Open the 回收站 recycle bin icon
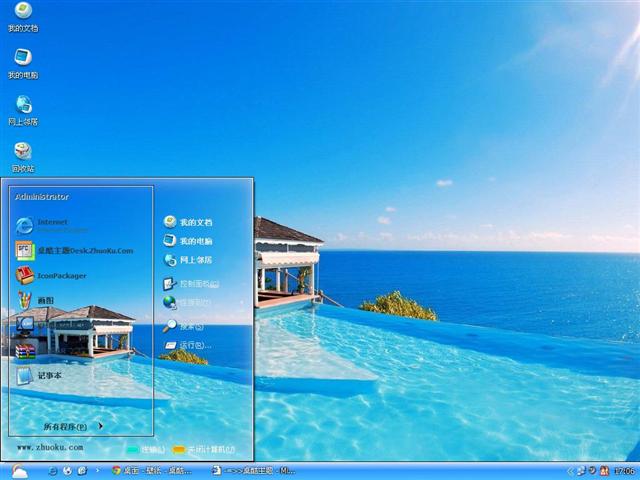Image resolution: width=640 pixels, height=480 pixels. point(23,158)
